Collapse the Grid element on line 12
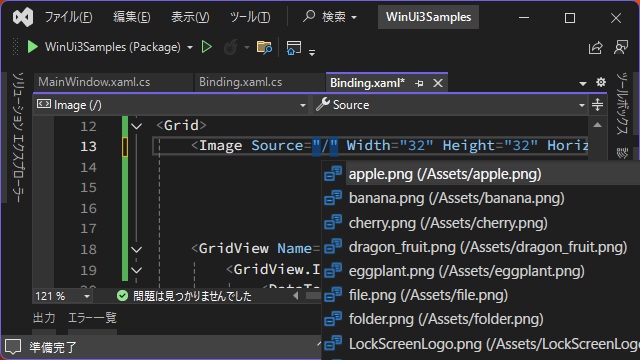Image resolution: width=640 pixels, height=360 pixels. [137, 126]
